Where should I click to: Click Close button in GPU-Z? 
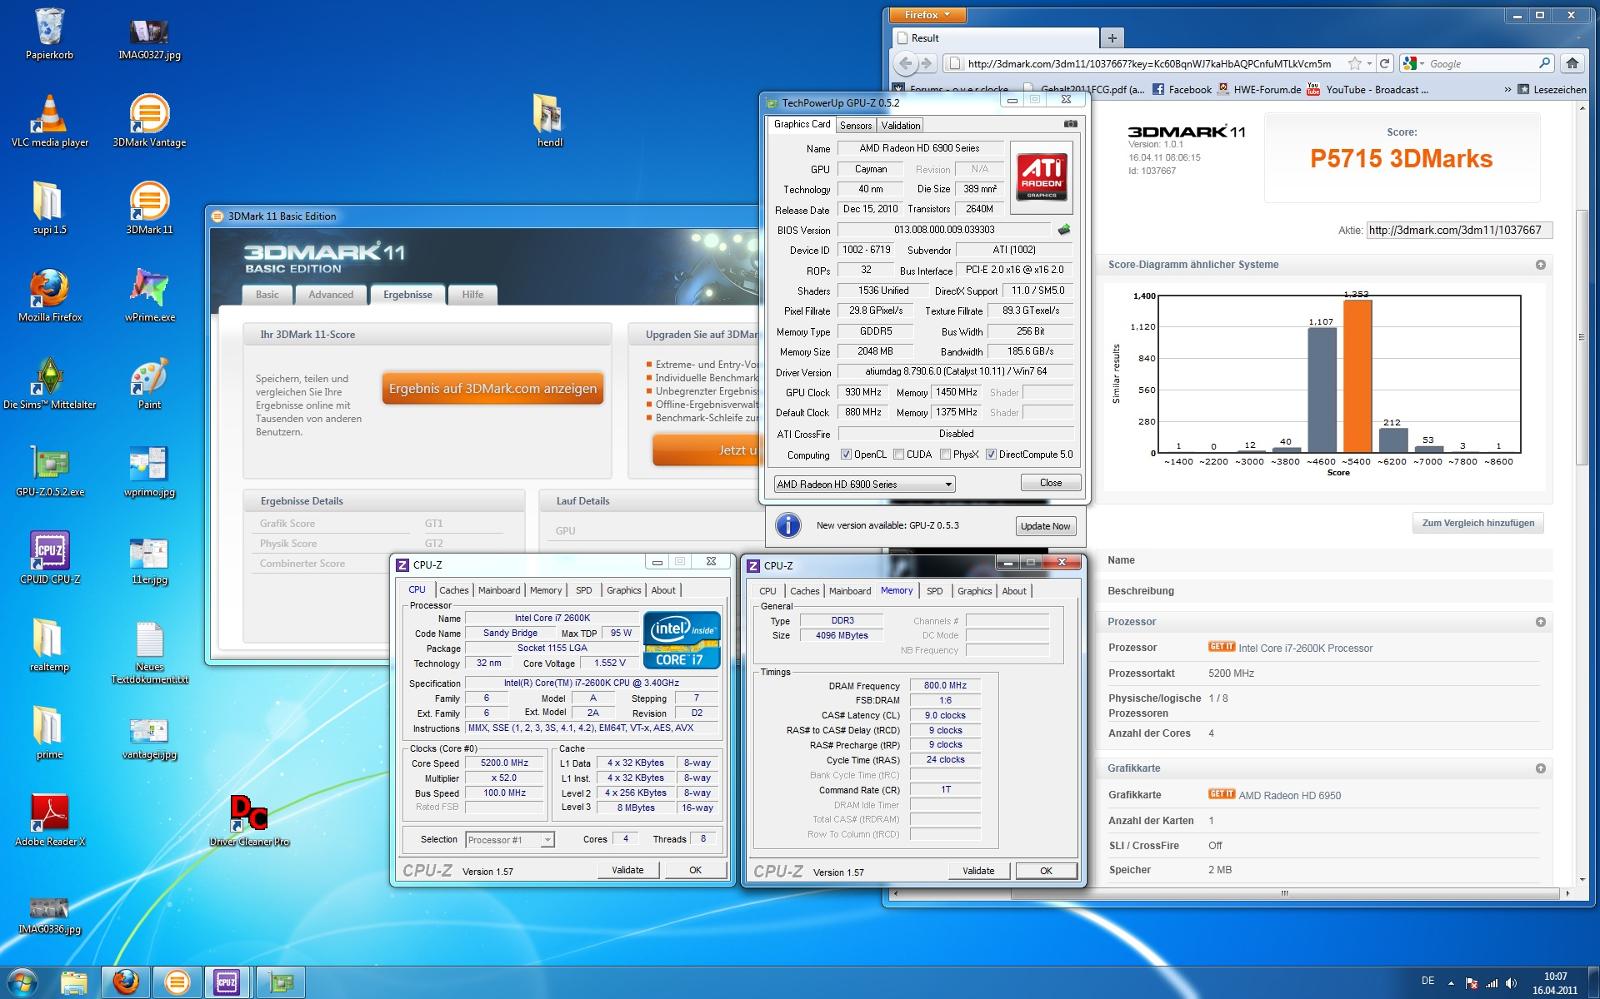tap(1051, 482)
